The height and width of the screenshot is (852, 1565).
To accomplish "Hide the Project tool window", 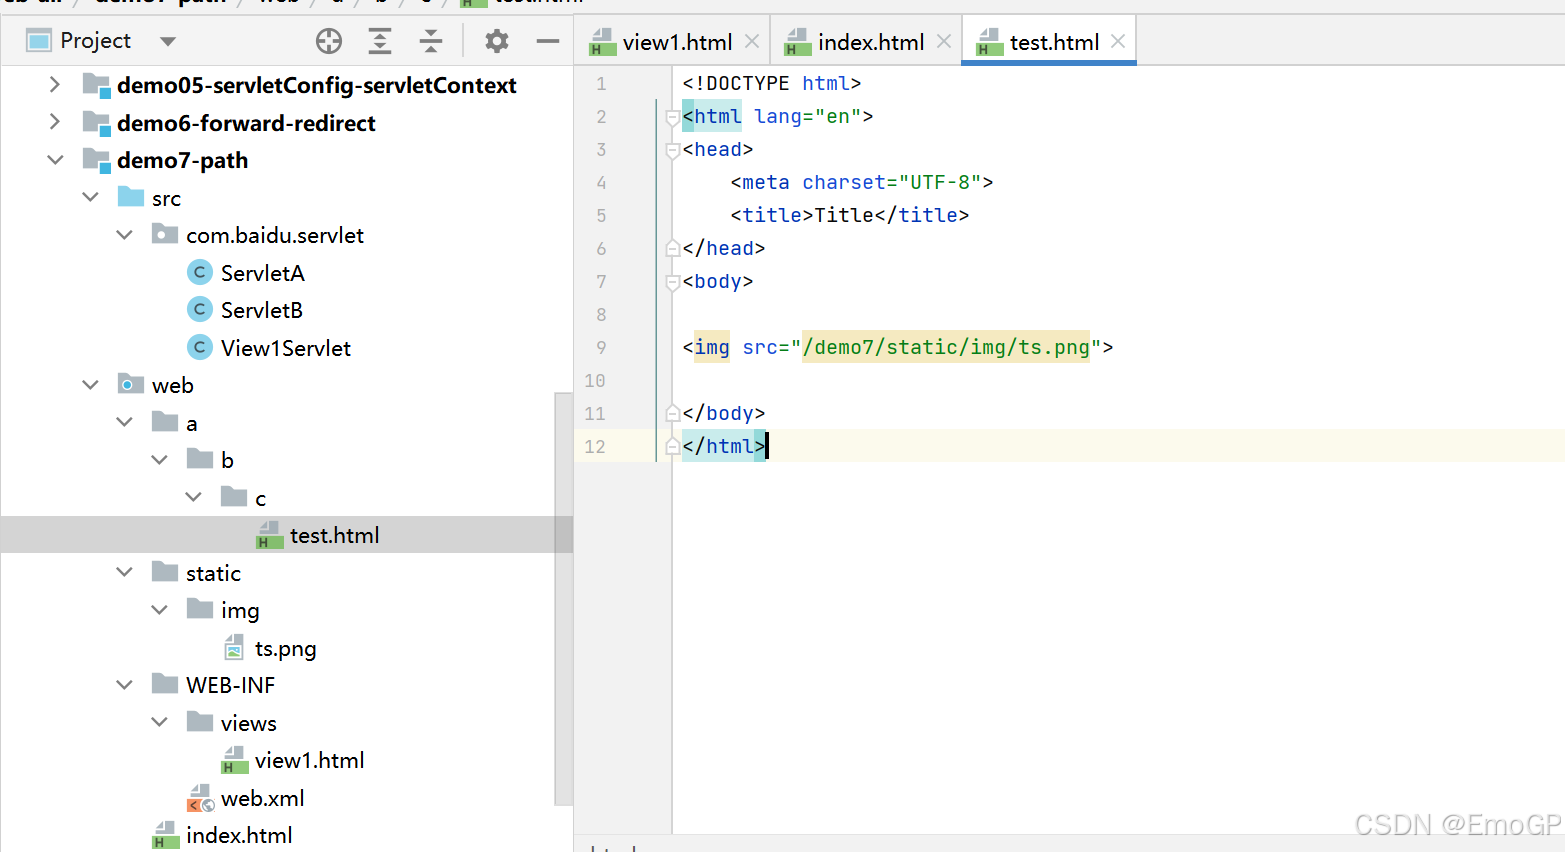I will coord(548,41).
